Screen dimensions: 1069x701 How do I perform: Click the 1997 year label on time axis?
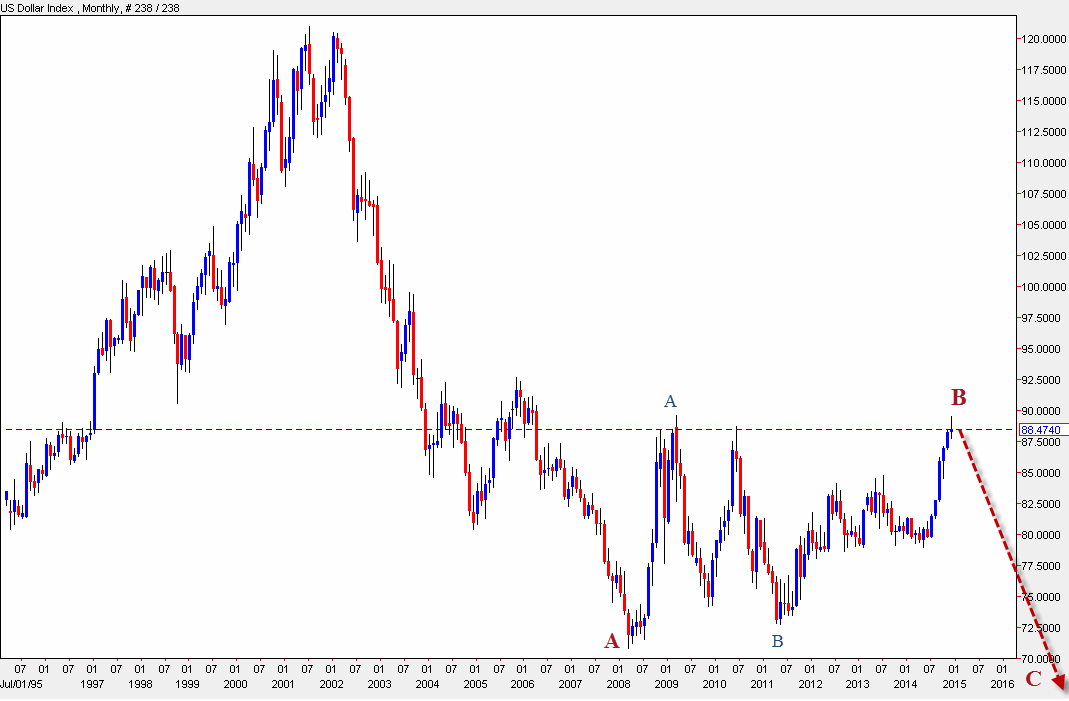tap(92, 685)
